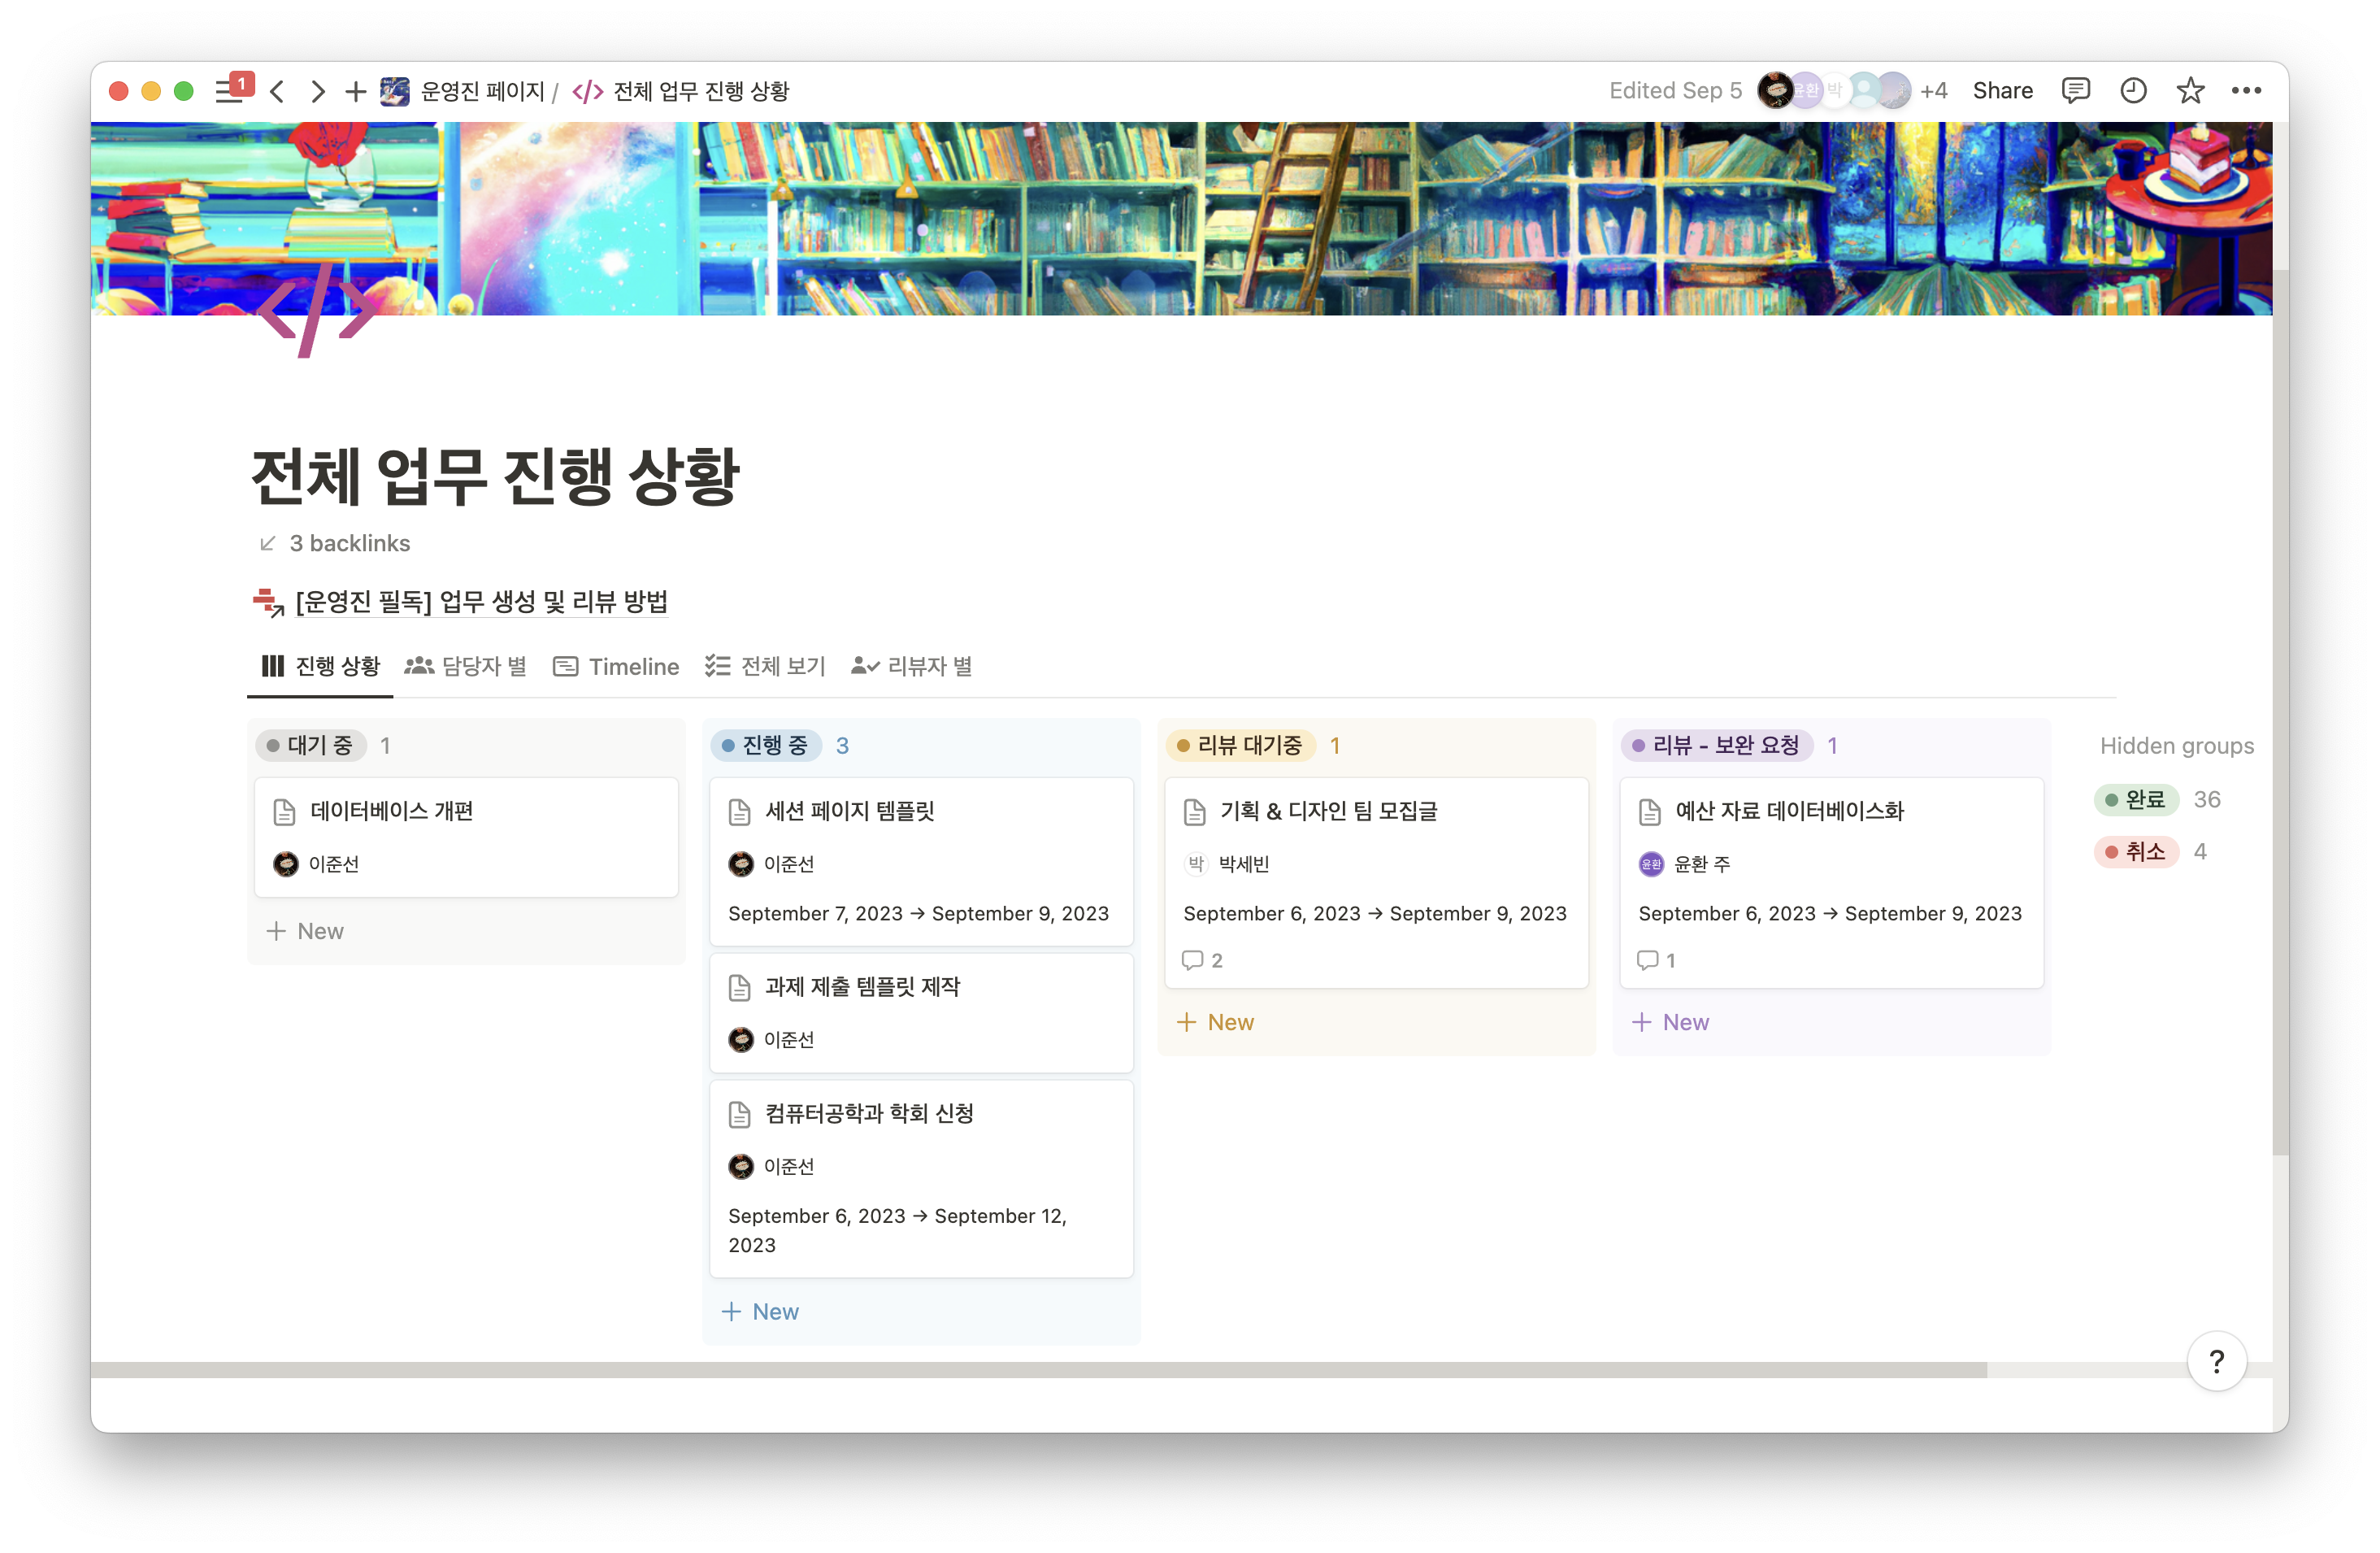Switch to the Timeline view tab
2380x1553 pixels.
pos(616,666)
